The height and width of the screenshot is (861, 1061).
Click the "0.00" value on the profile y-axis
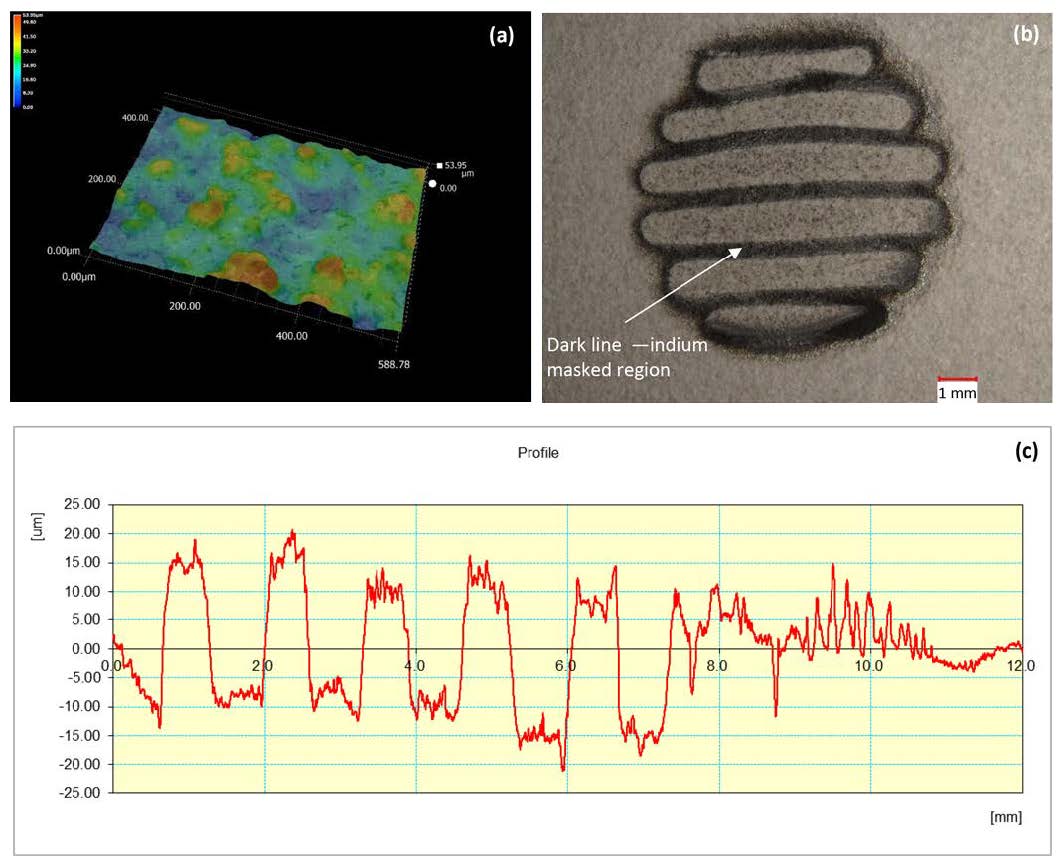pyautogui.click(x=85, y=649)
